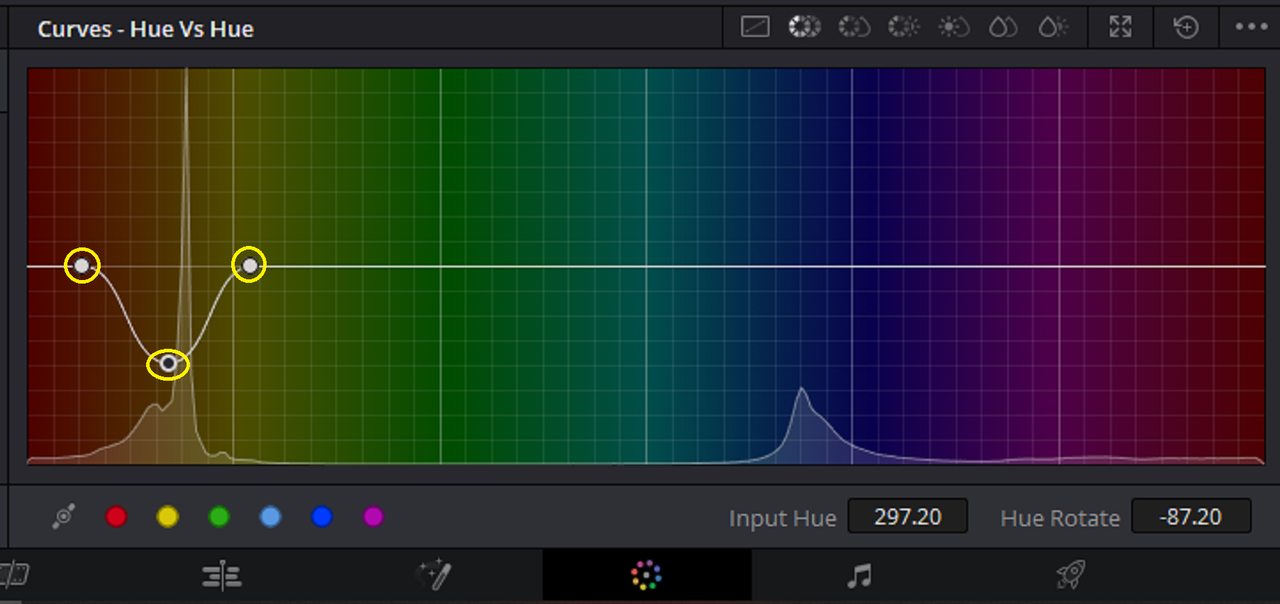Select the Hue Vs Hue curve

(x=803, y=28)
